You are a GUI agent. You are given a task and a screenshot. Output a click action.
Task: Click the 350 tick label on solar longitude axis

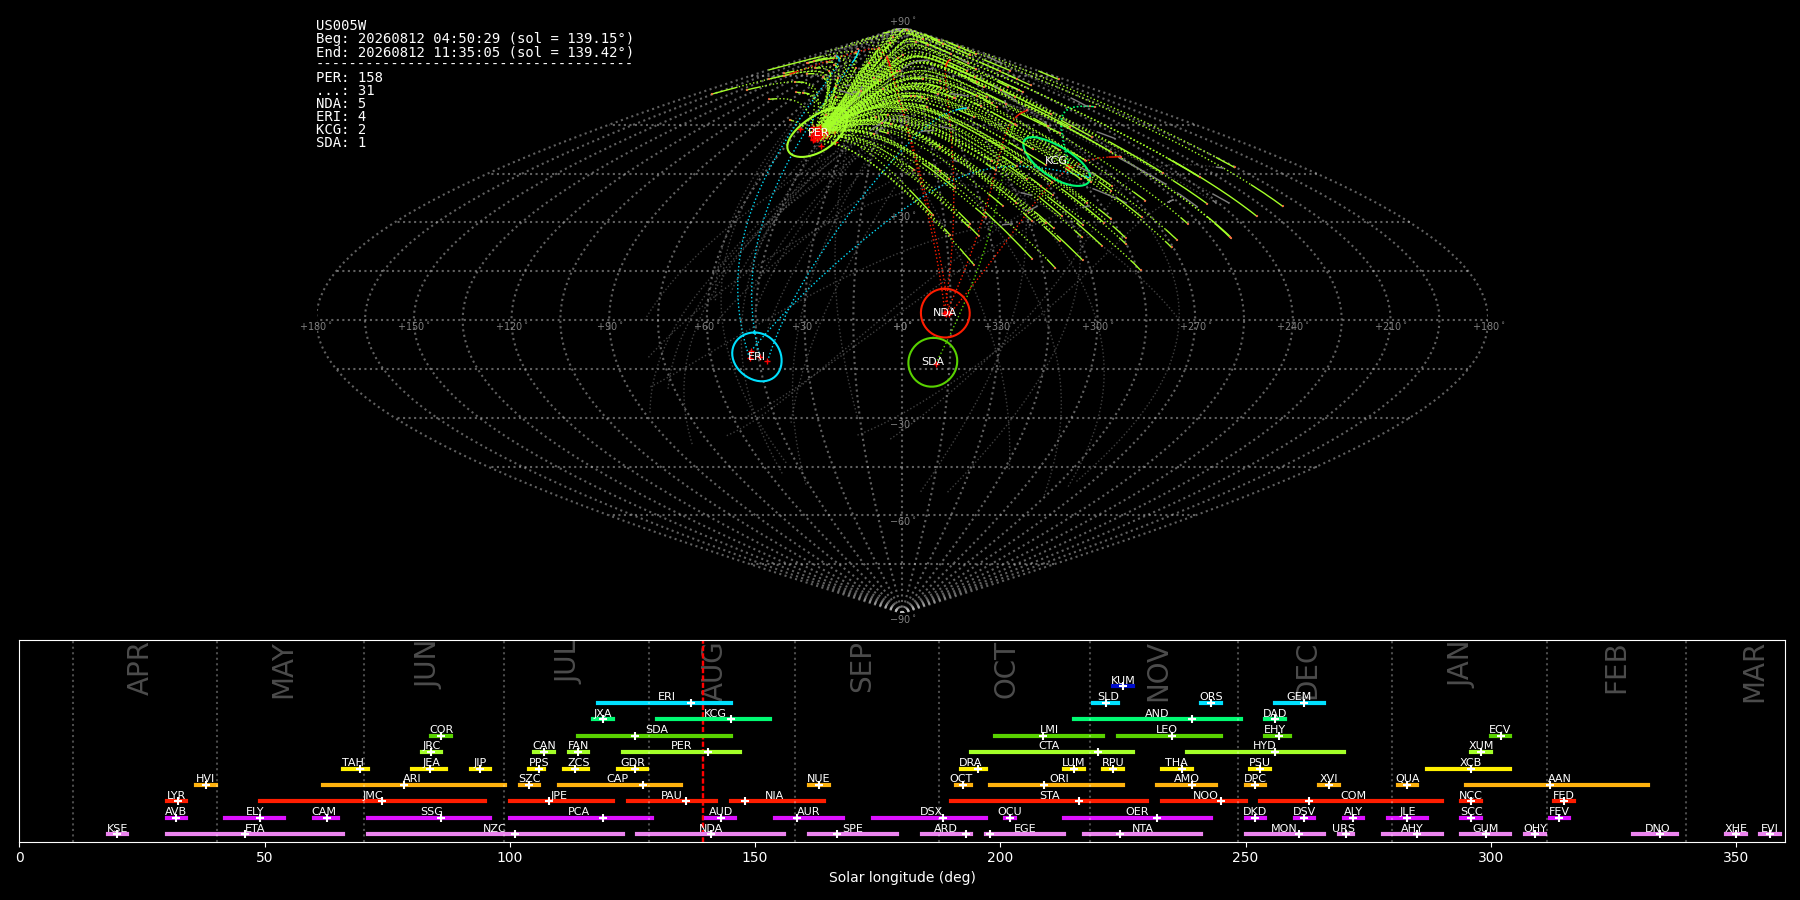(1736, 857)
